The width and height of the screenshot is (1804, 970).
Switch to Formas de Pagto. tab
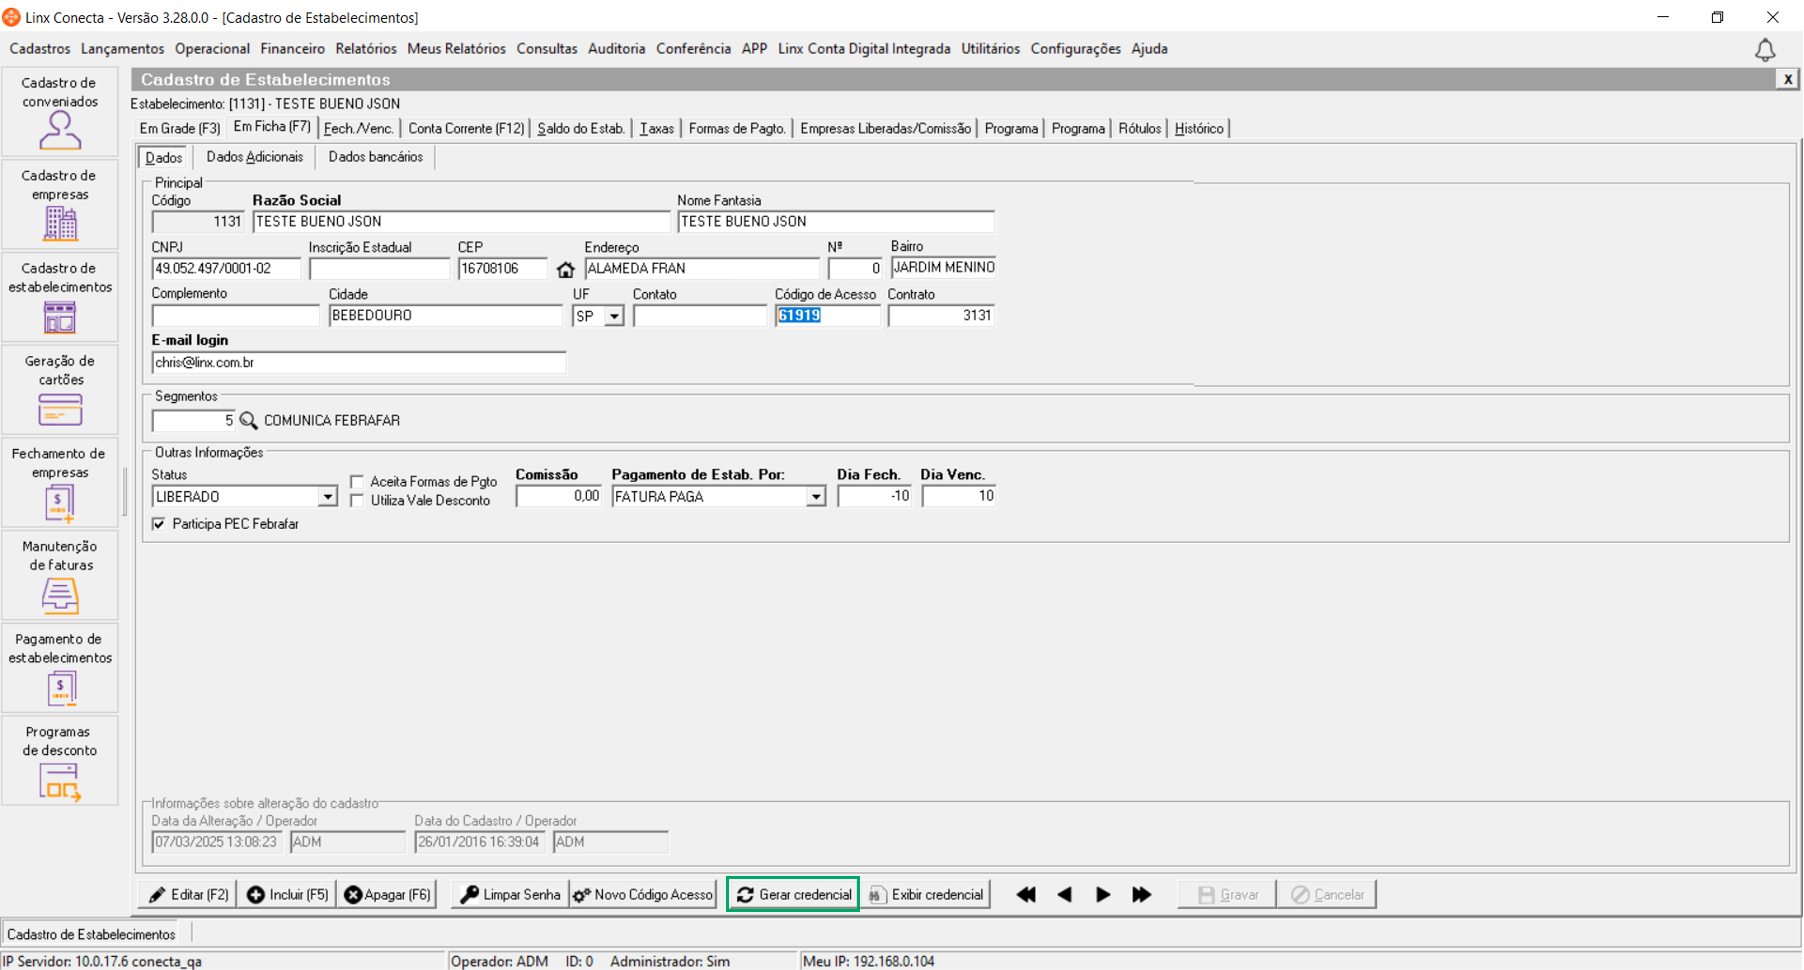pos(737,129)
